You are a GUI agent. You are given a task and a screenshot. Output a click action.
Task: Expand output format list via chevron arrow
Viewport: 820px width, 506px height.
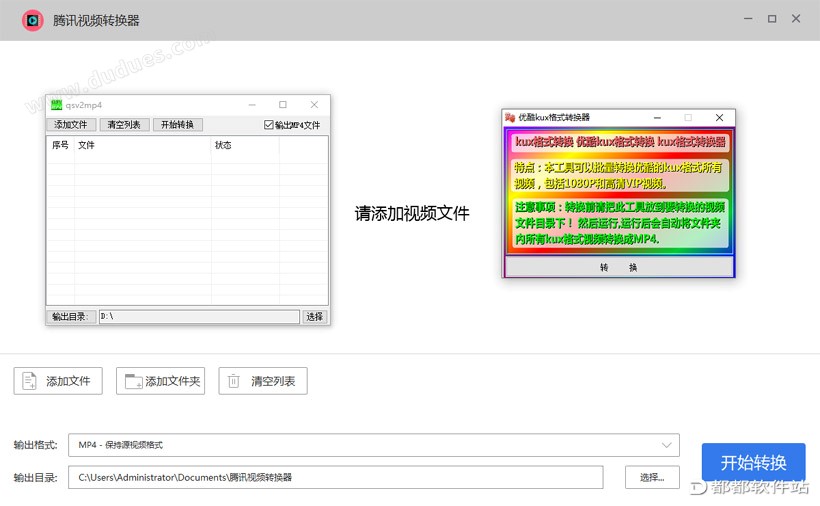tap(666, 445)
